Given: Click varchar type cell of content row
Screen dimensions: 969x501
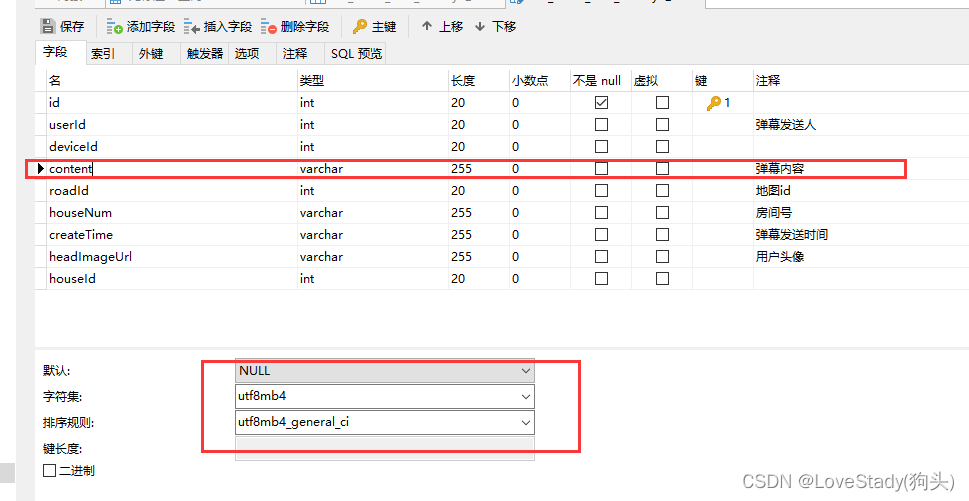Looking at the screenshot, I should click(x=373, y=169).
